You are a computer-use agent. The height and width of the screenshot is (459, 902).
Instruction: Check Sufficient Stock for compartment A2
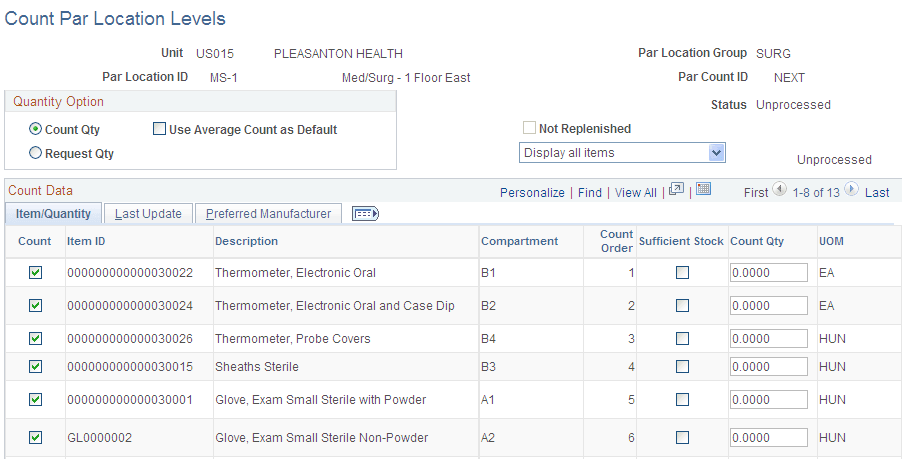click(682, 438)
